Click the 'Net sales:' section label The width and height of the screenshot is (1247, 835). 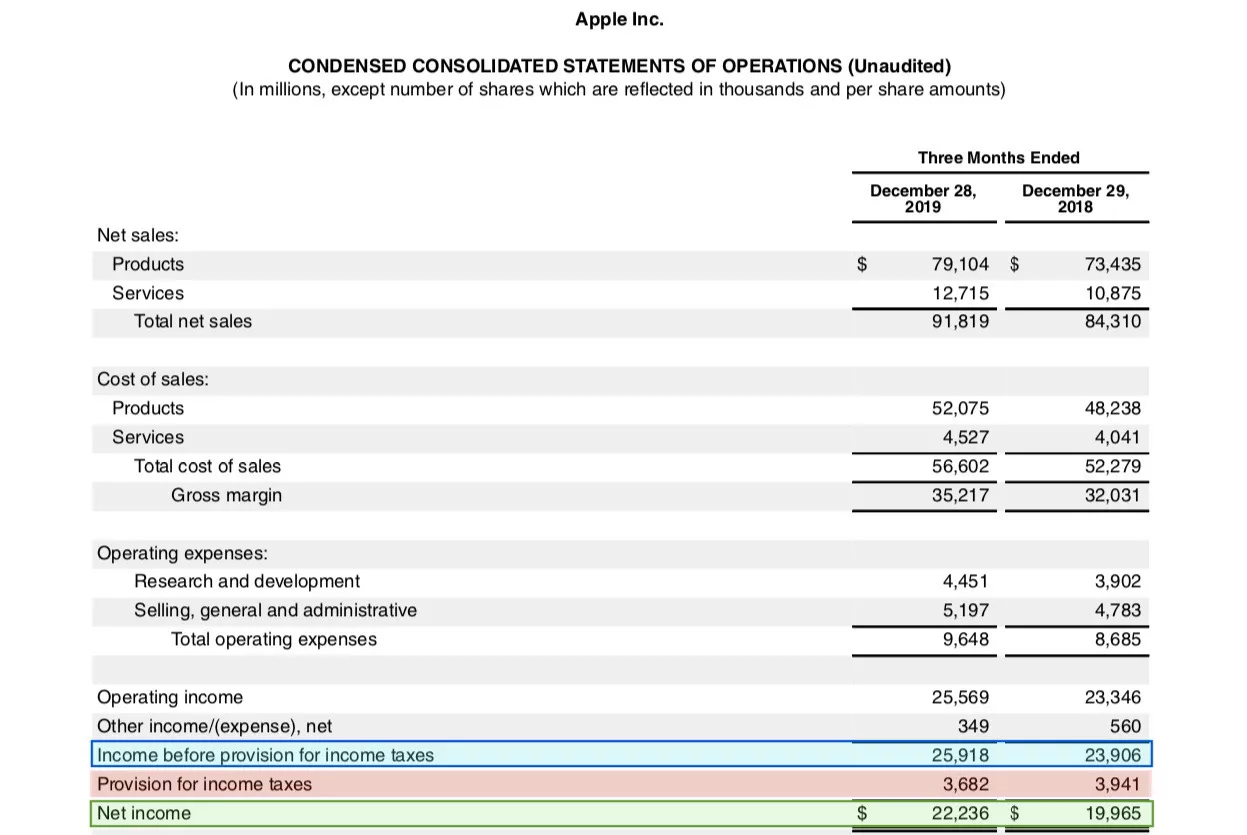click(138, 235)
